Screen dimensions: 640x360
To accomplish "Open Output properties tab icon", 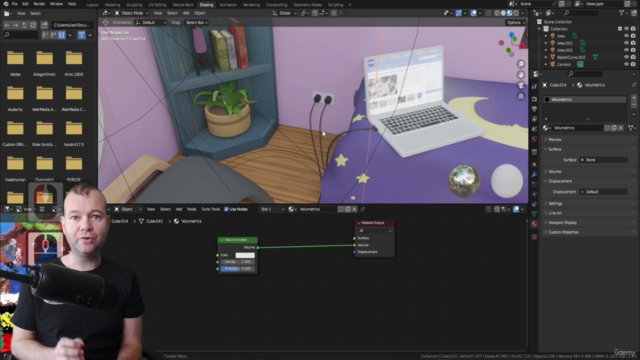I will click(534, 109).
